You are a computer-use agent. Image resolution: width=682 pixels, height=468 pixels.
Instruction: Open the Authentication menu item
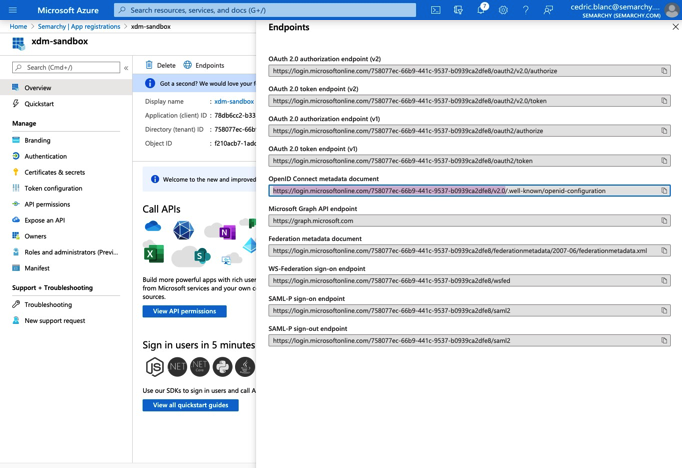45,156
